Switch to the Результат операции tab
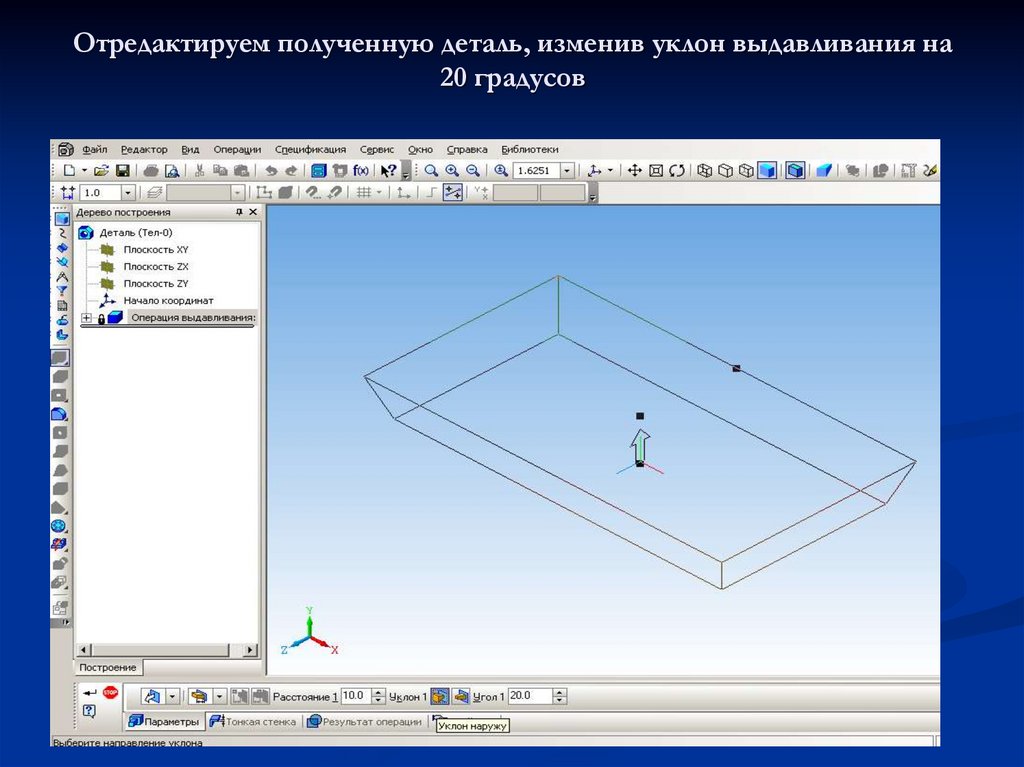Screen dimensions: 1024x767 (364, 722)
